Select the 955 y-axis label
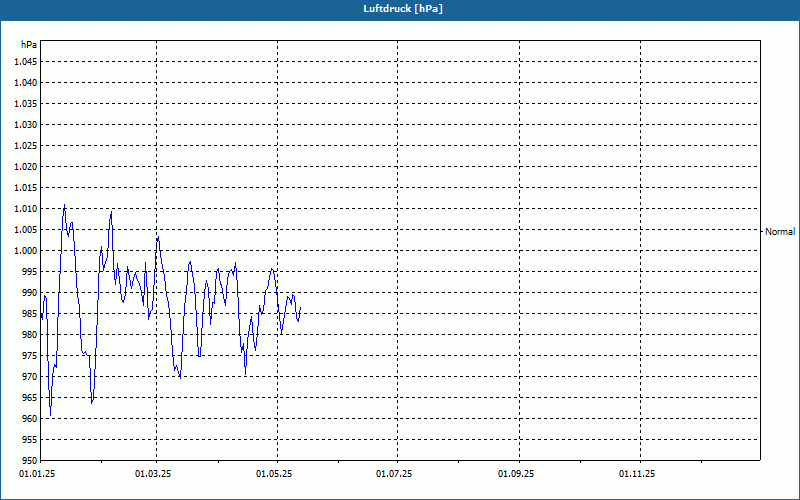The image size is (800, 500). coord(30,439)
